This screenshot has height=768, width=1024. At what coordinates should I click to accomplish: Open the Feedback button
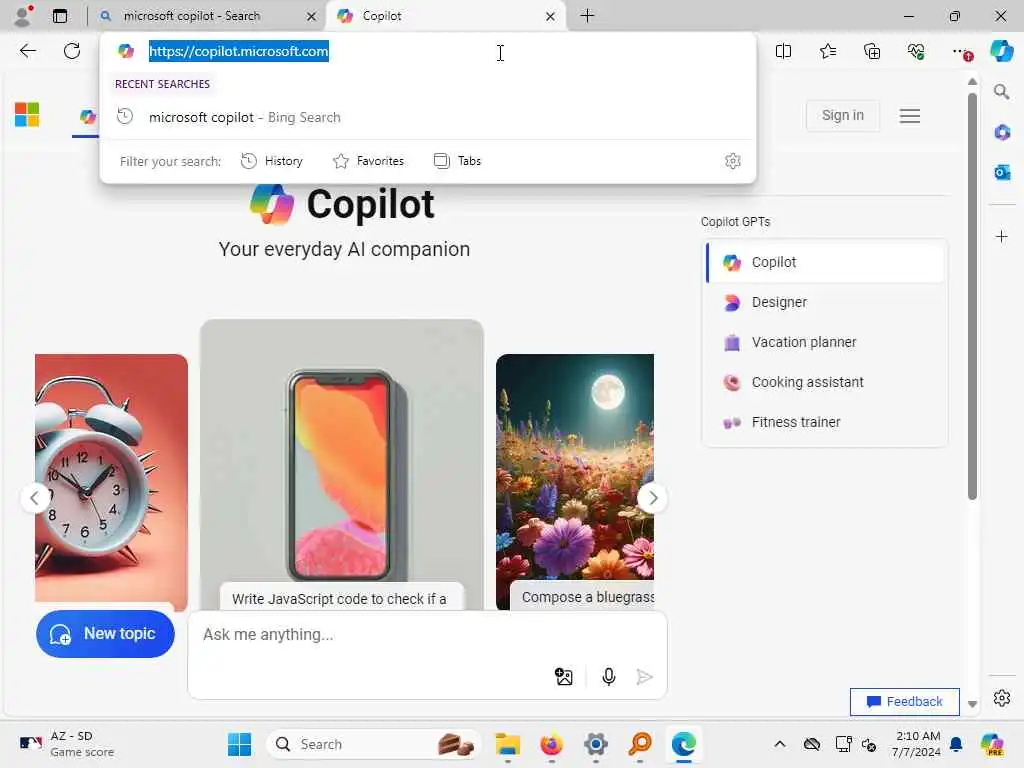[904, 701]
